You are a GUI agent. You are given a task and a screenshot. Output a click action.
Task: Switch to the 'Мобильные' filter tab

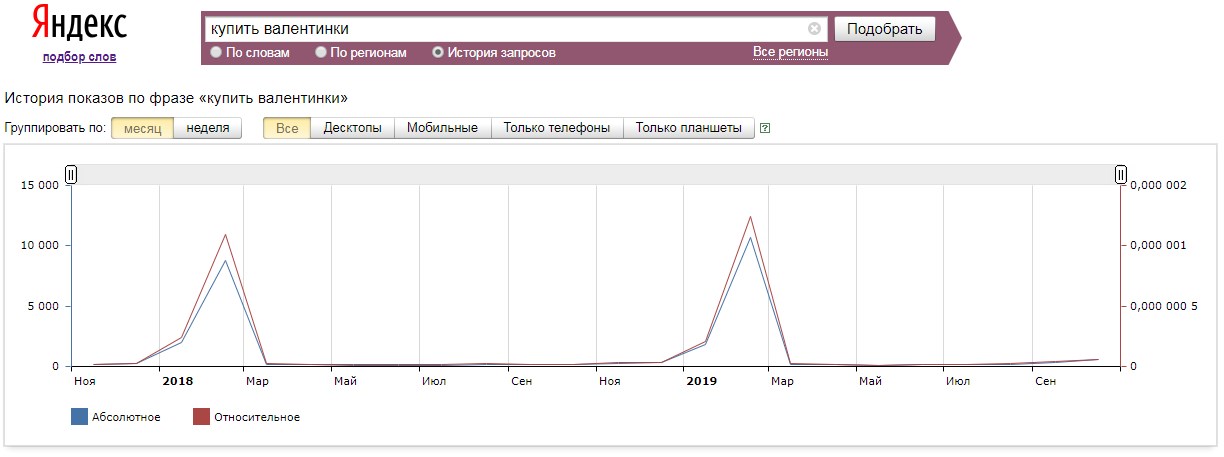[x=442, y=128]
